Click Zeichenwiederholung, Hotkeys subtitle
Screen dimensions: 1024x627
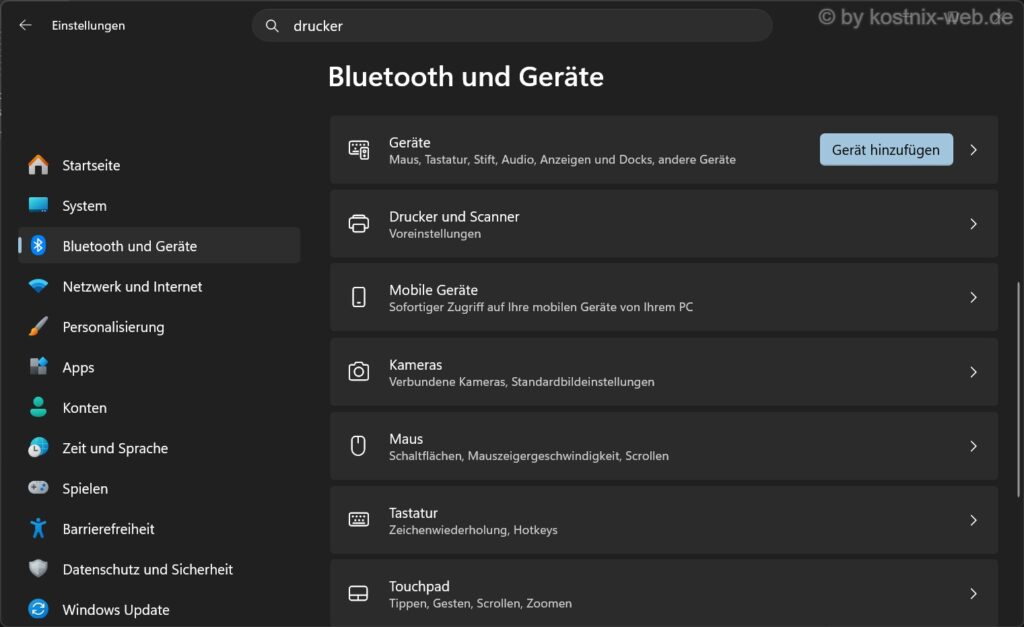[473, 530]
